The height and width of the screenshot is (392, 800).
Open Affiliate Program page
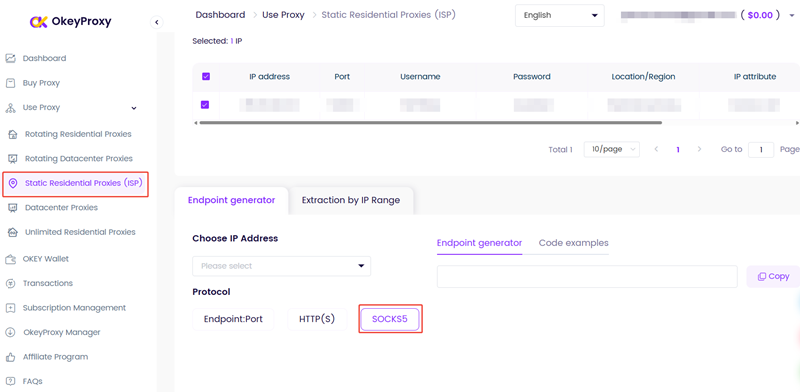point(56,357)
